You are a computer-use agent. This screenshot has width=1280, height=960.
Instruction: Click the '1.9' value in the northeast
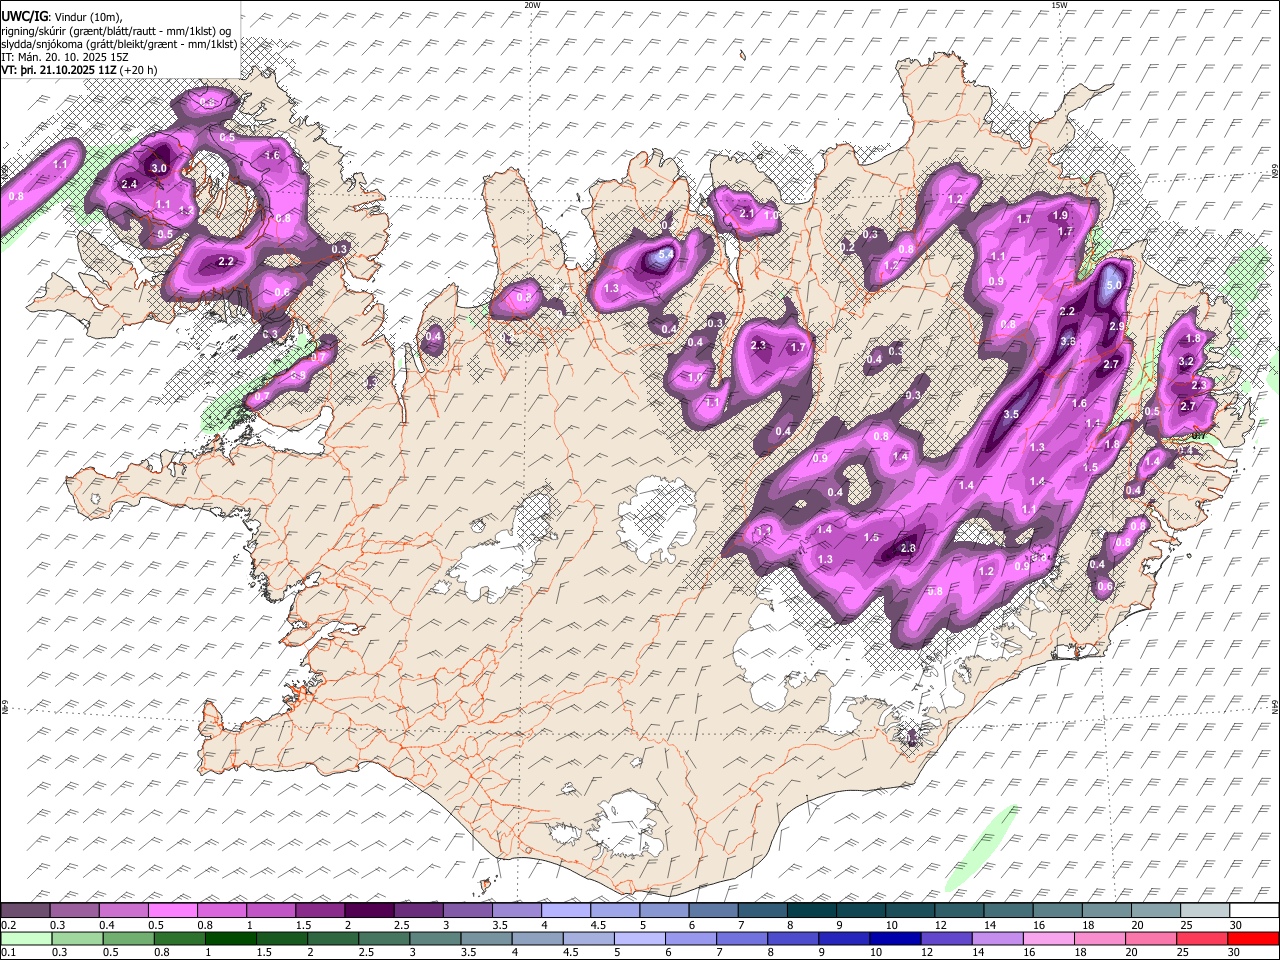(1061, 215)
